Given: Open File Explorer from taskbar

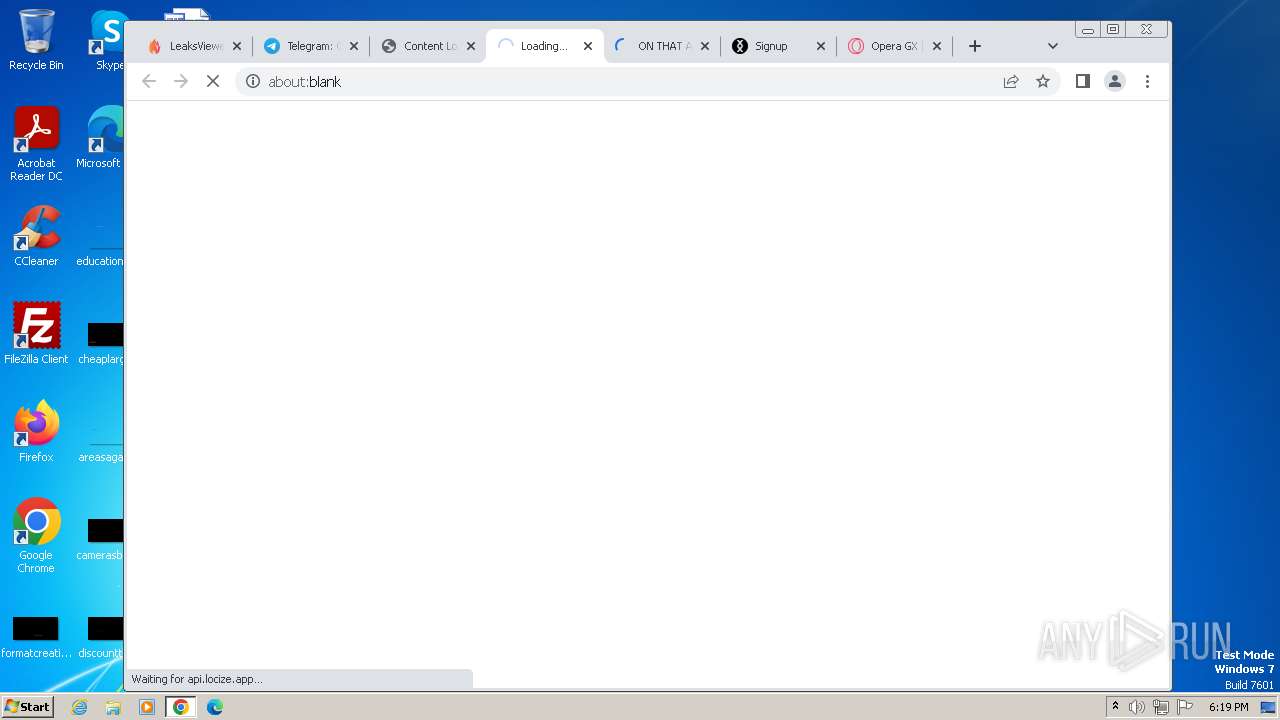Looking at the screenshot, I should pos(113,707).
